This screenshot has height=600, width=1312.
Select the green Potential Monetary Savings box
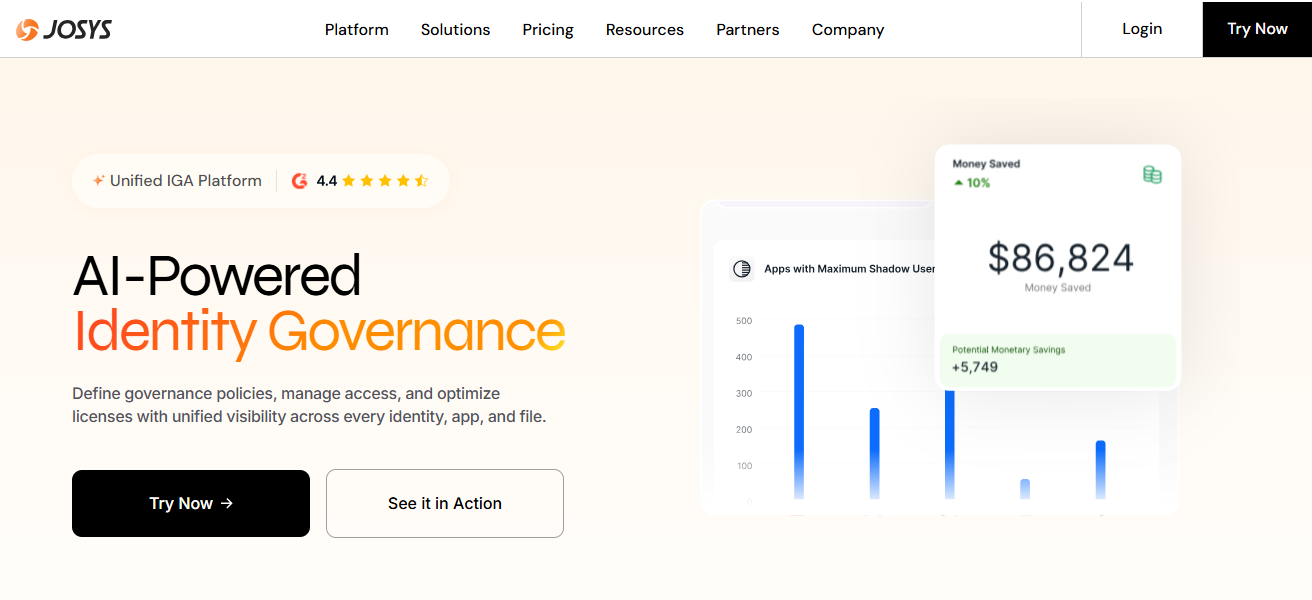pyautogui.click(x=1057, y=360)
